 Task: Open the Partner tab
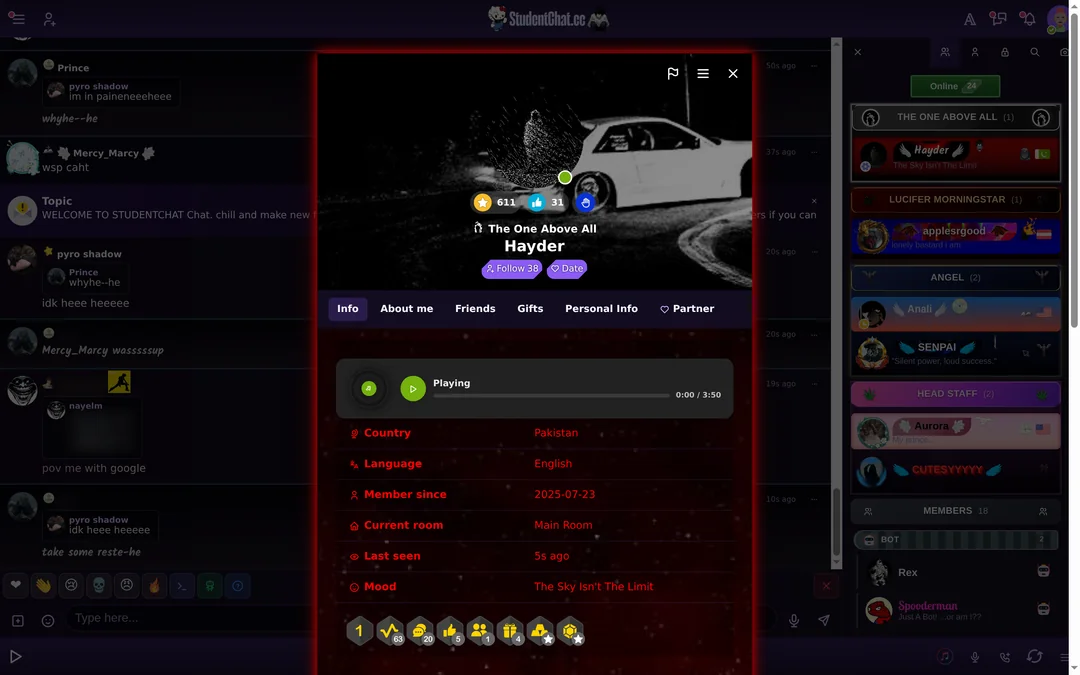coord(687,309)
